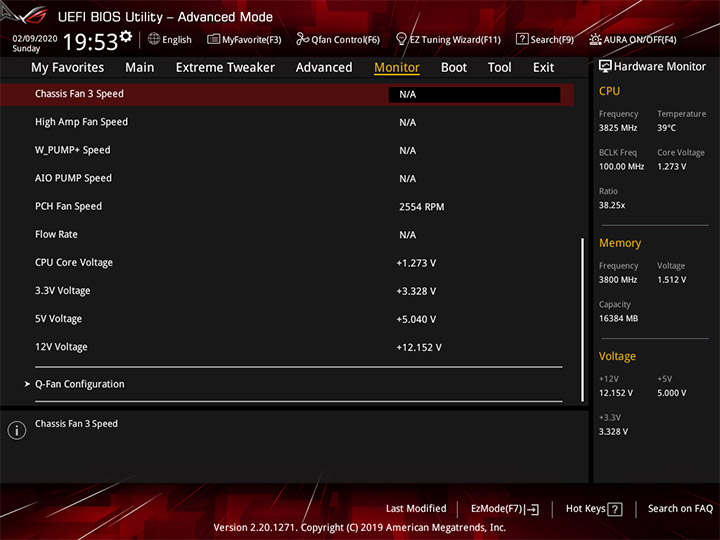This screenshot has width=720, height=540.
Task: Switch to EzMode(F7)
Action: (x=496, y=509)
